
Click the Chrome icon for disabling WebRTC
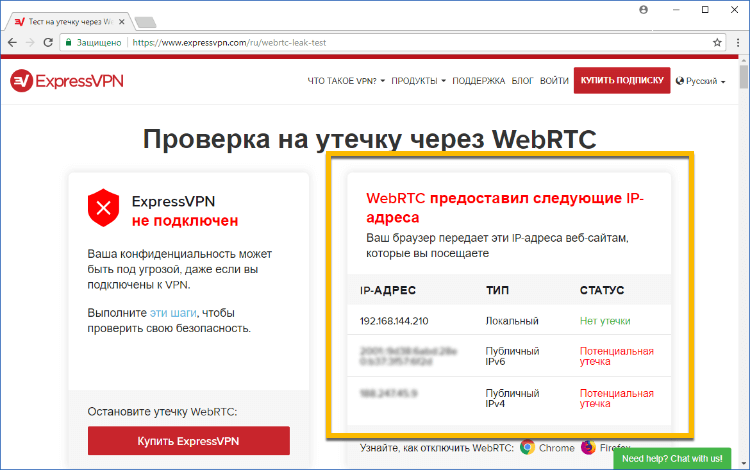pyautogui.click(x=527, y=448)
